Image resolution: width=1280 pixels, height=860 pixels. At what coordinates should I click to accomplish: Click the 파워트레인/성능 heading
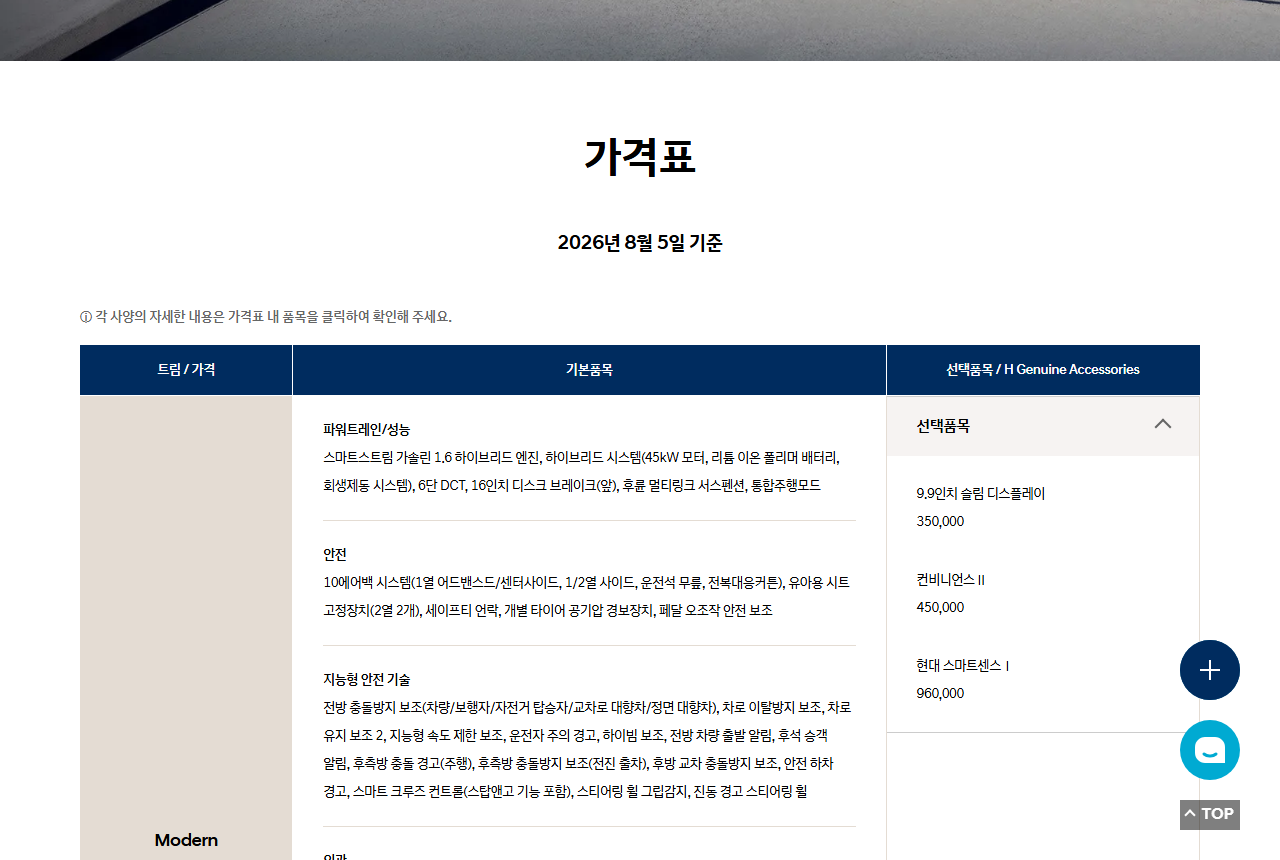tap(366, 429)
